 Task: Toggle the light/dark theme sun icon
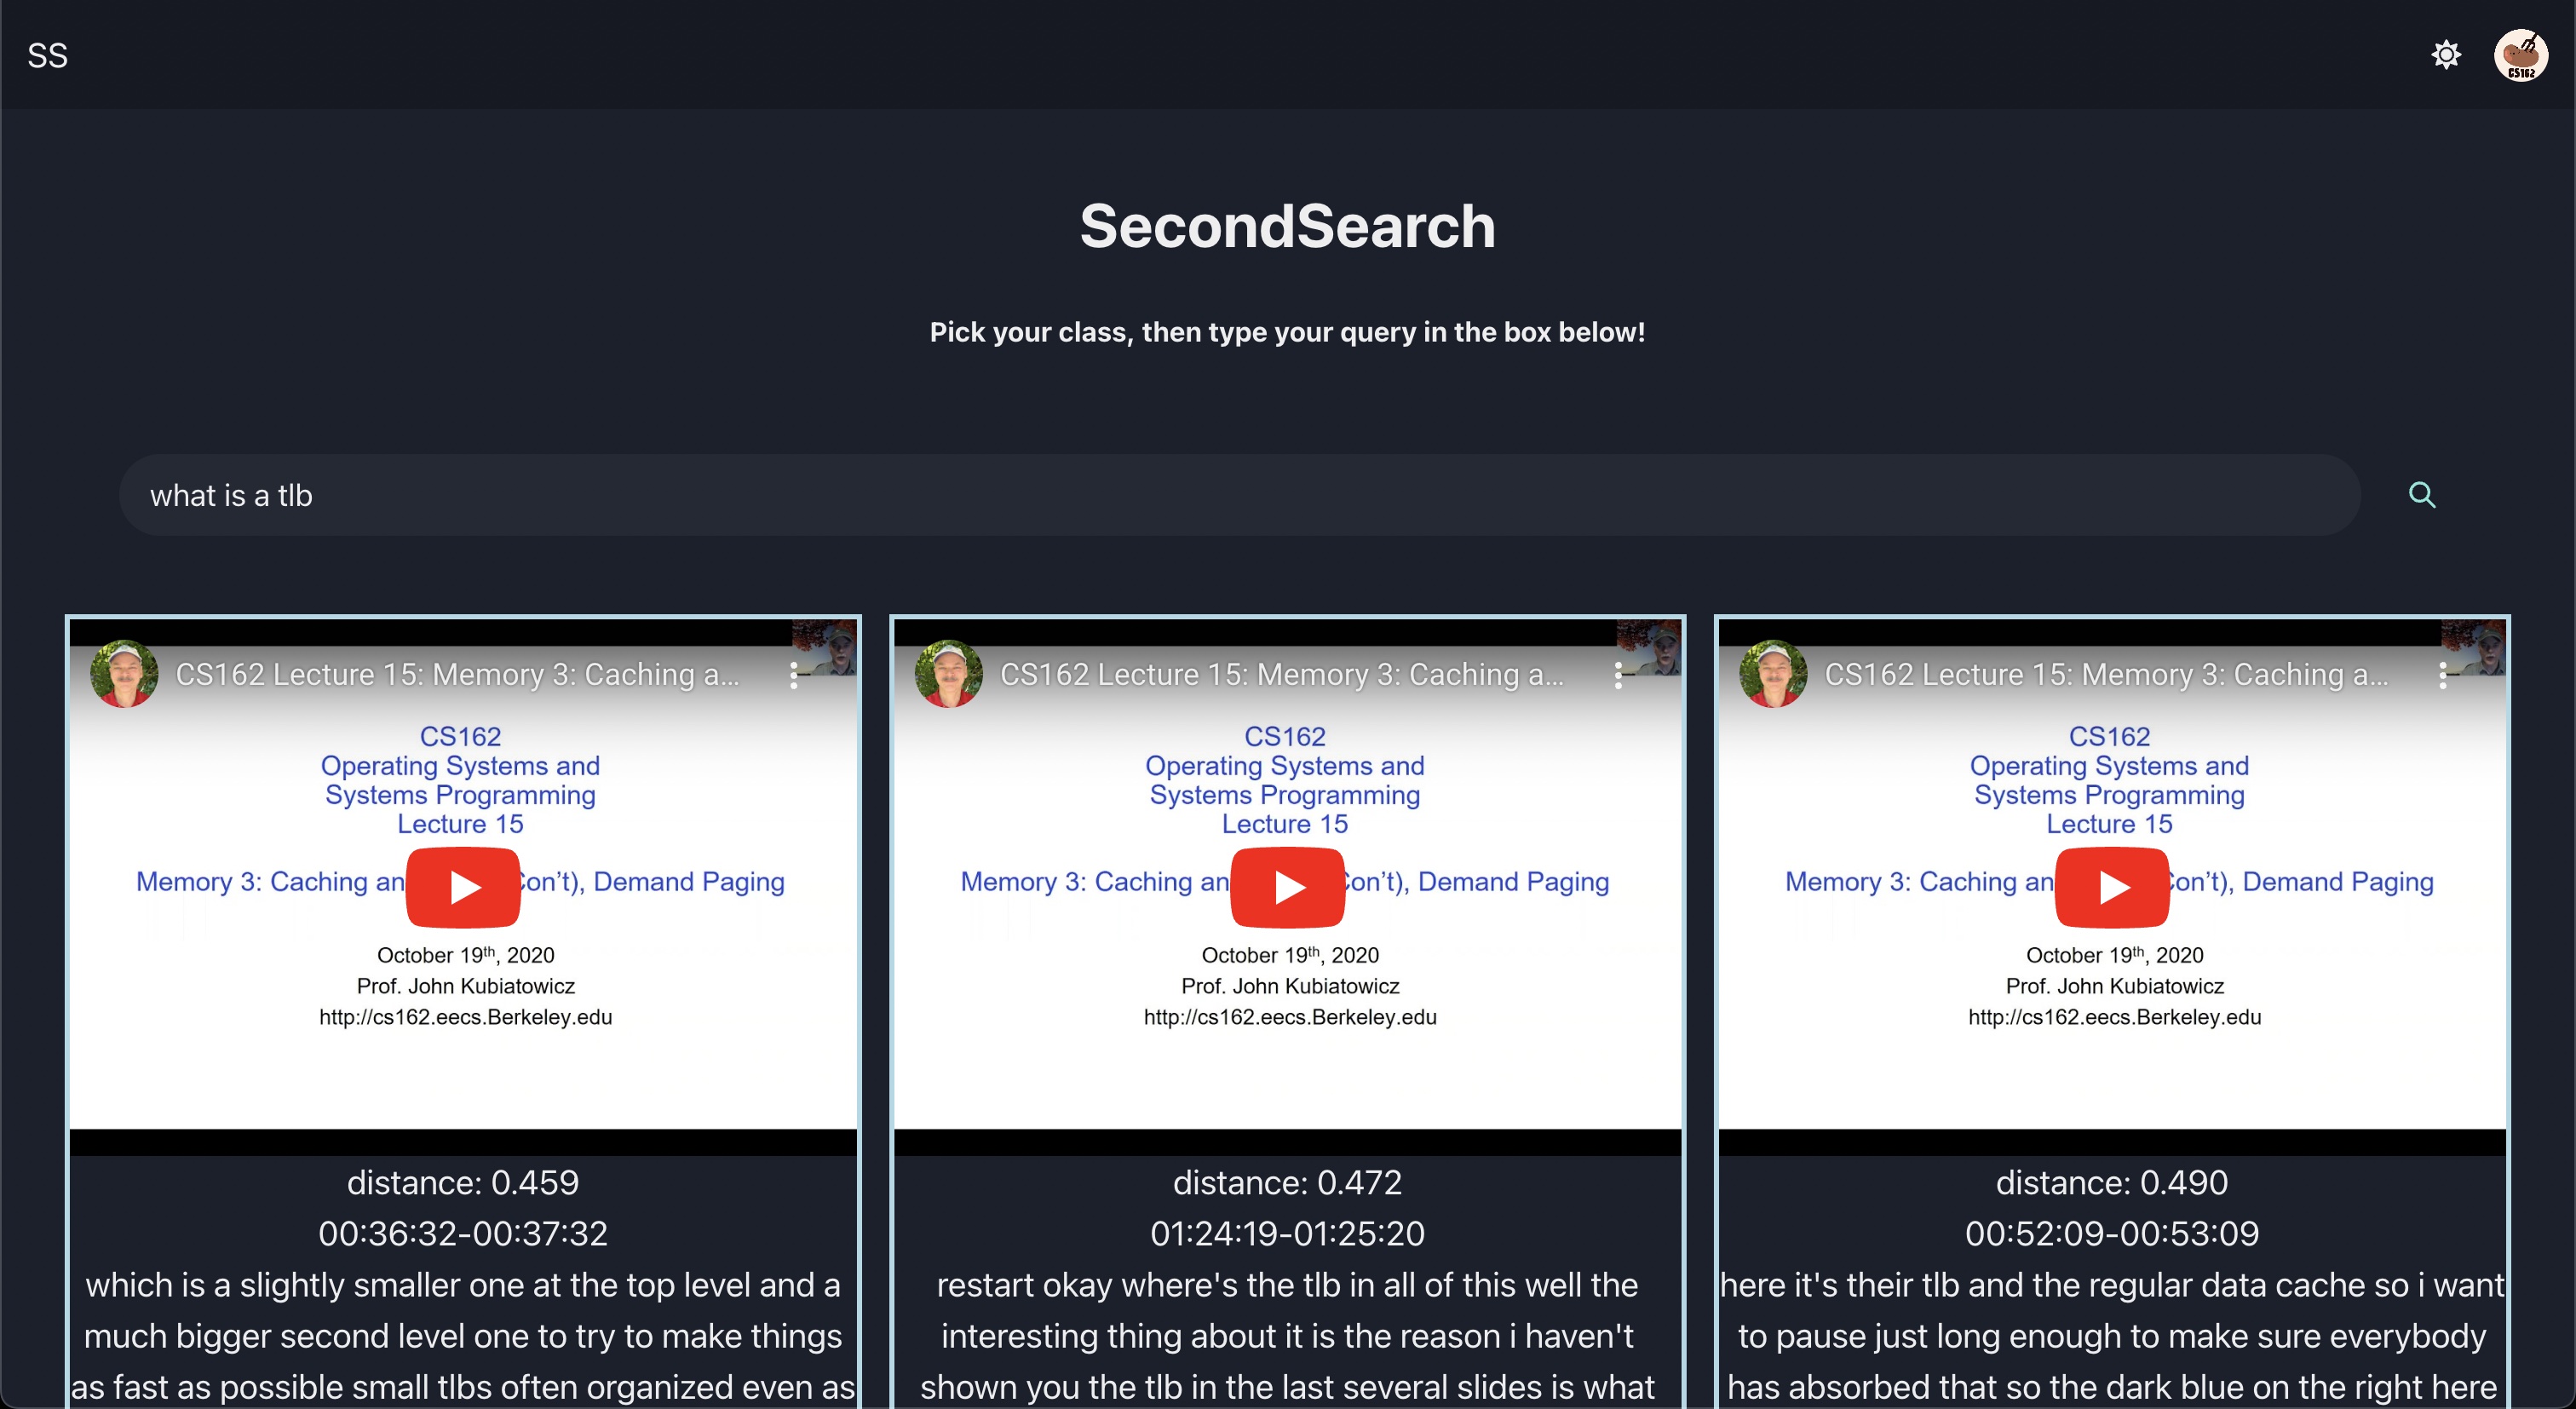2445,54
